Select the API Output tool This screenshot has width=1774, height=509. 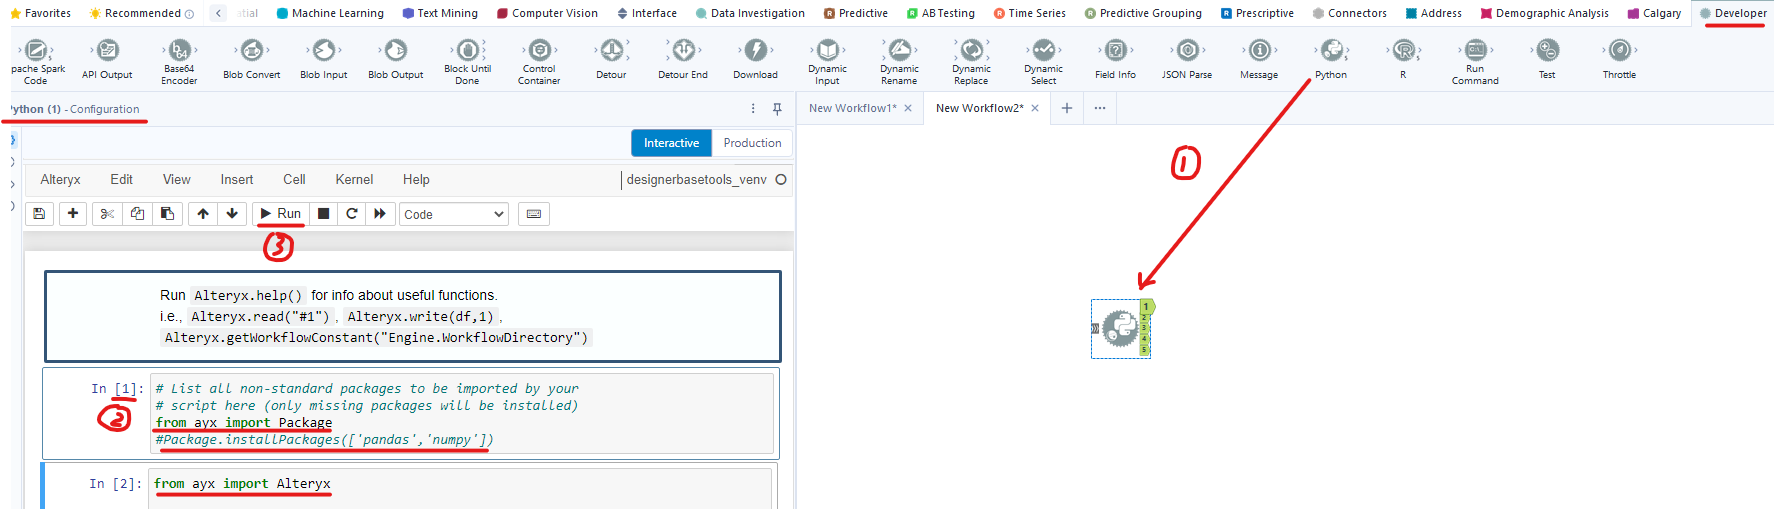pos(107,59)
